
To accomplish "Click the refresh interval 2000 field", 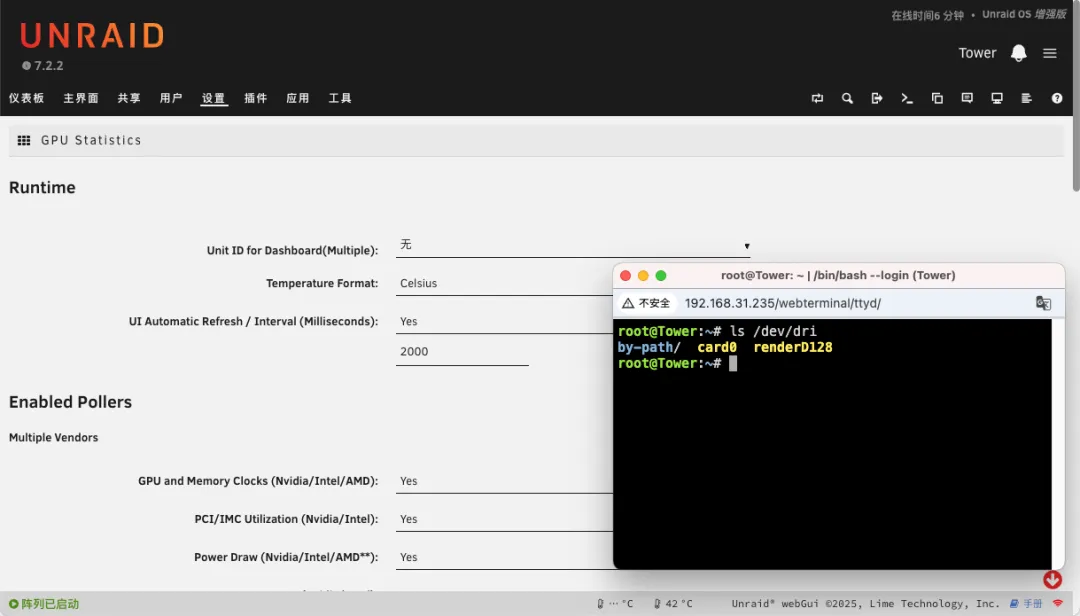I will 461,352.
